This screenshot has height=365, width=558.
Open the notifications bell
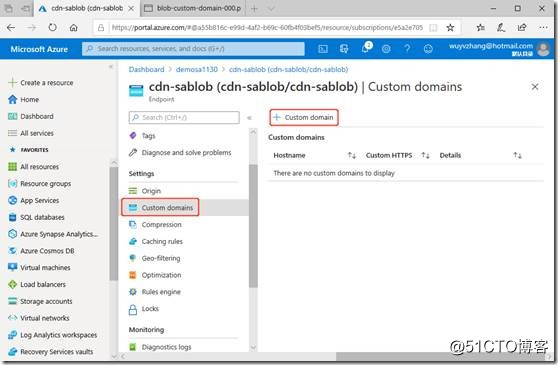[x=365, y=48]
